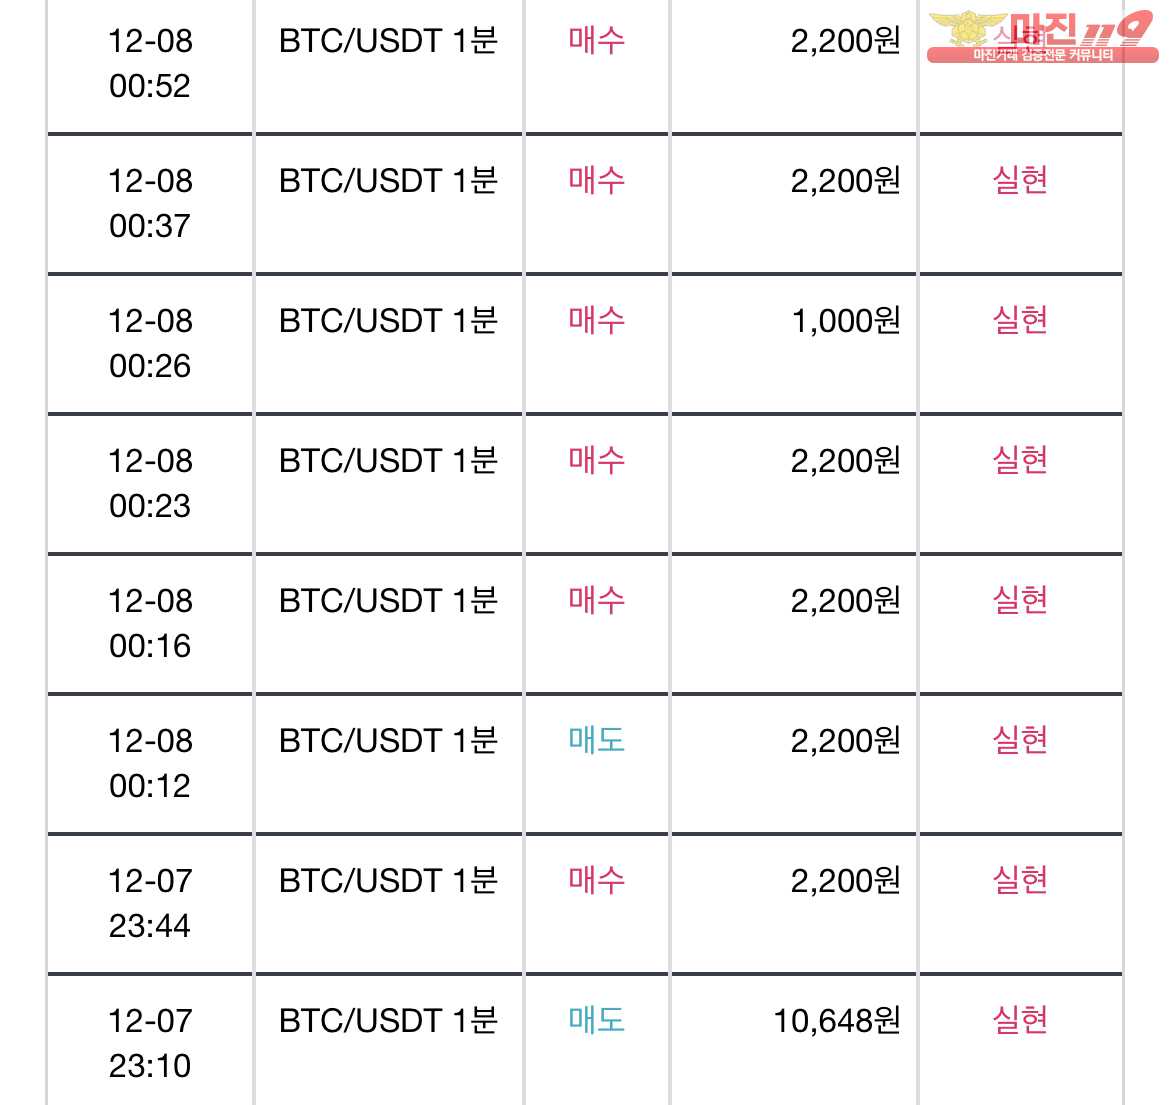The height and width of the screenshot is (1105, 1170).
Task: Click 매수 label in the 00:52 row
Action: 596,40
